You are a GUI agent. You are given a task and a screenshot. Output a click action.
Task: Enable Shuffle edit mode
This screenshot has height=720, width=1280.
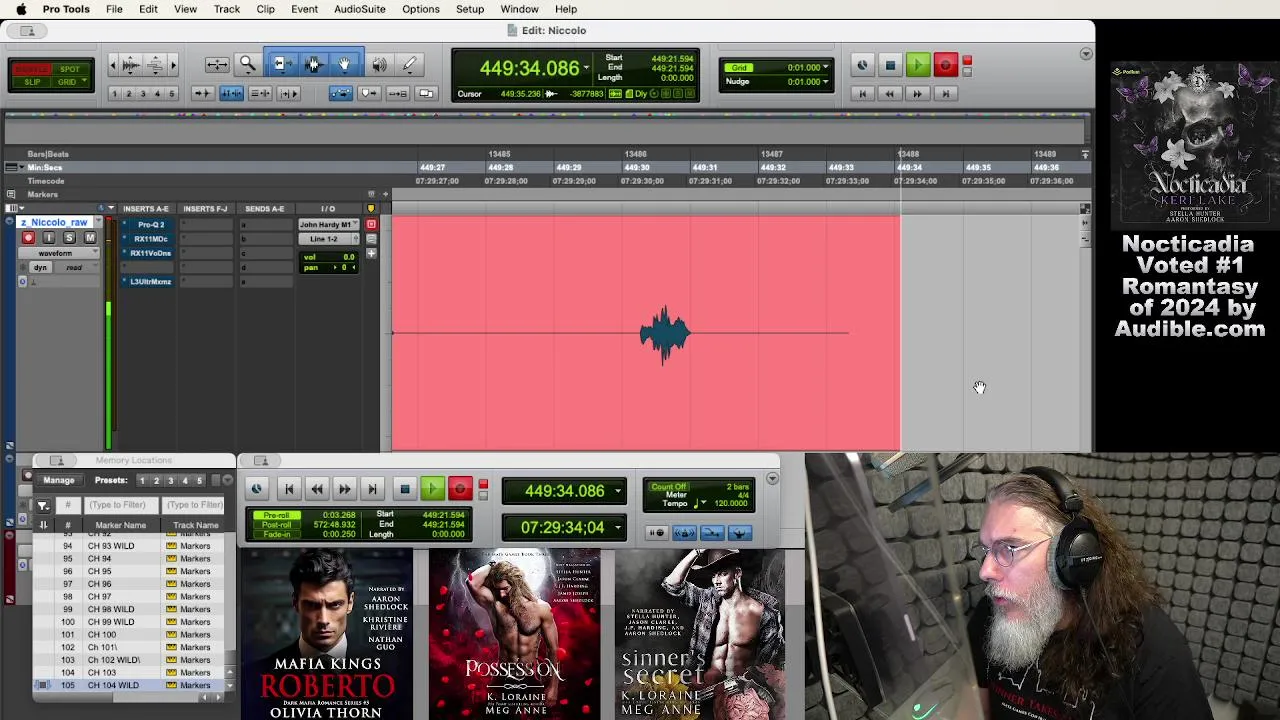[x=32, y=69]
